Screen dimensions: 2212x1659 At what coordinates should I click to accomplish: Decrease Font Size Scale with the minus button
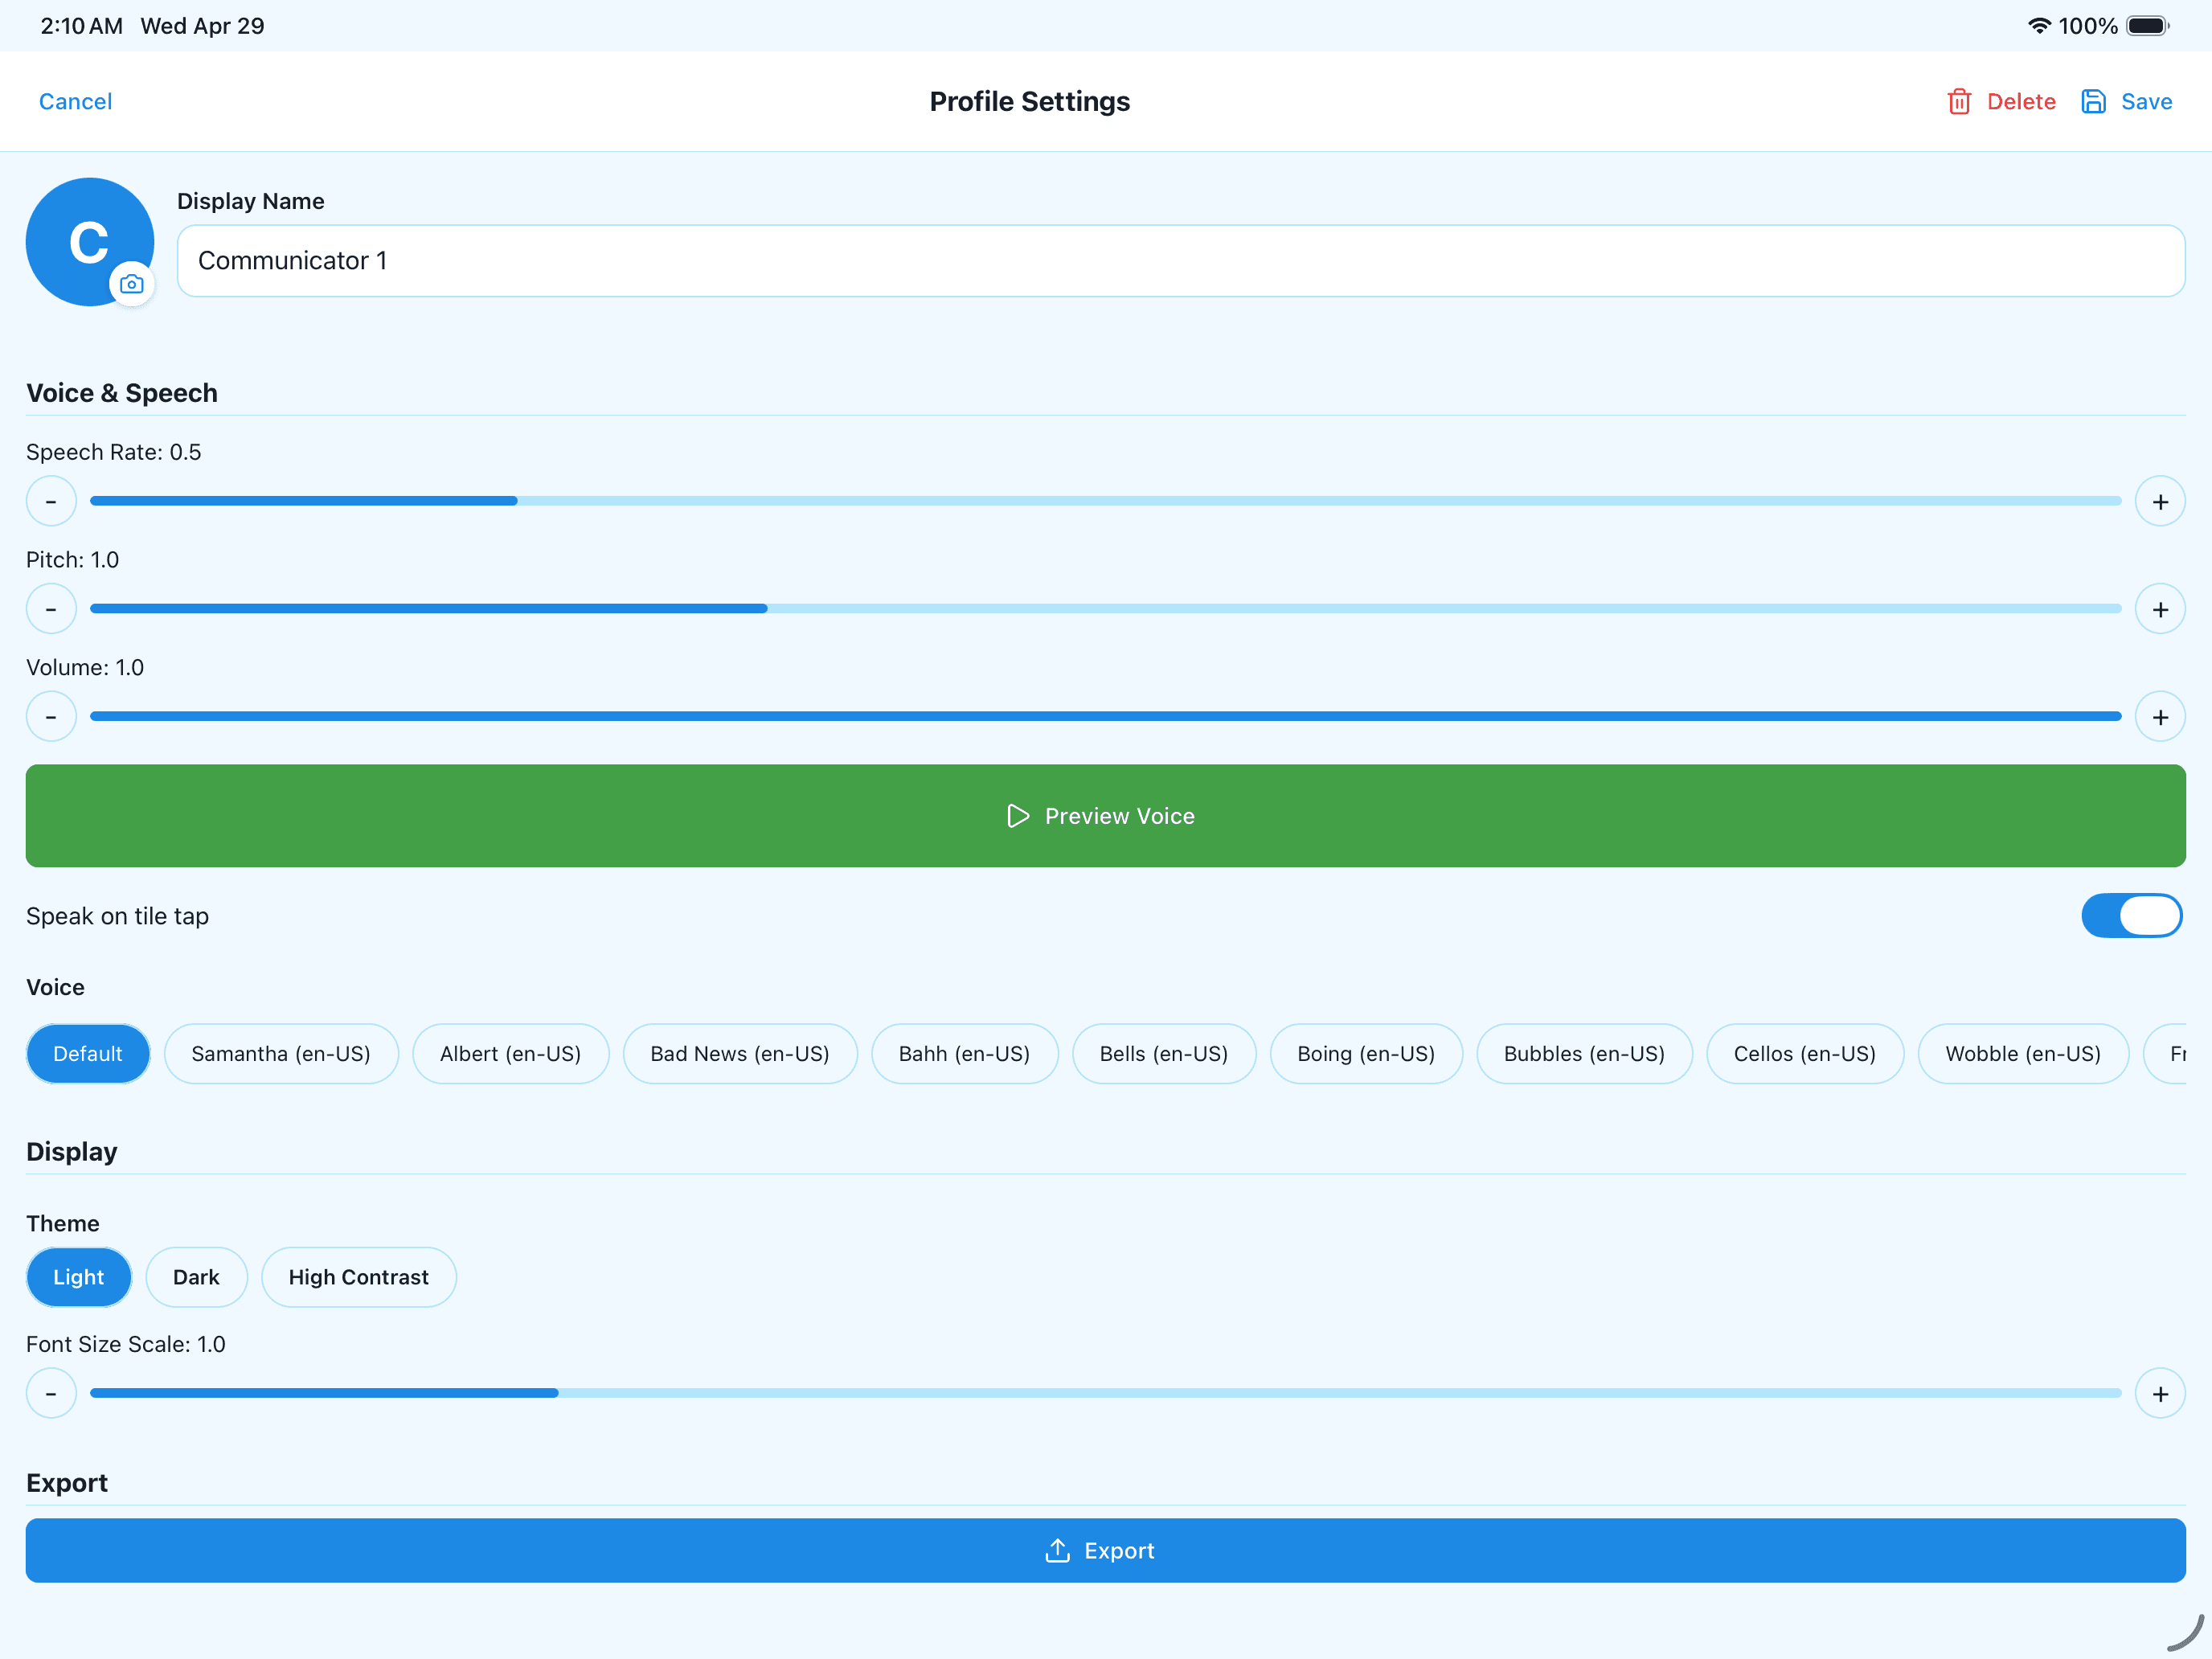click(x=51, y=1392)
